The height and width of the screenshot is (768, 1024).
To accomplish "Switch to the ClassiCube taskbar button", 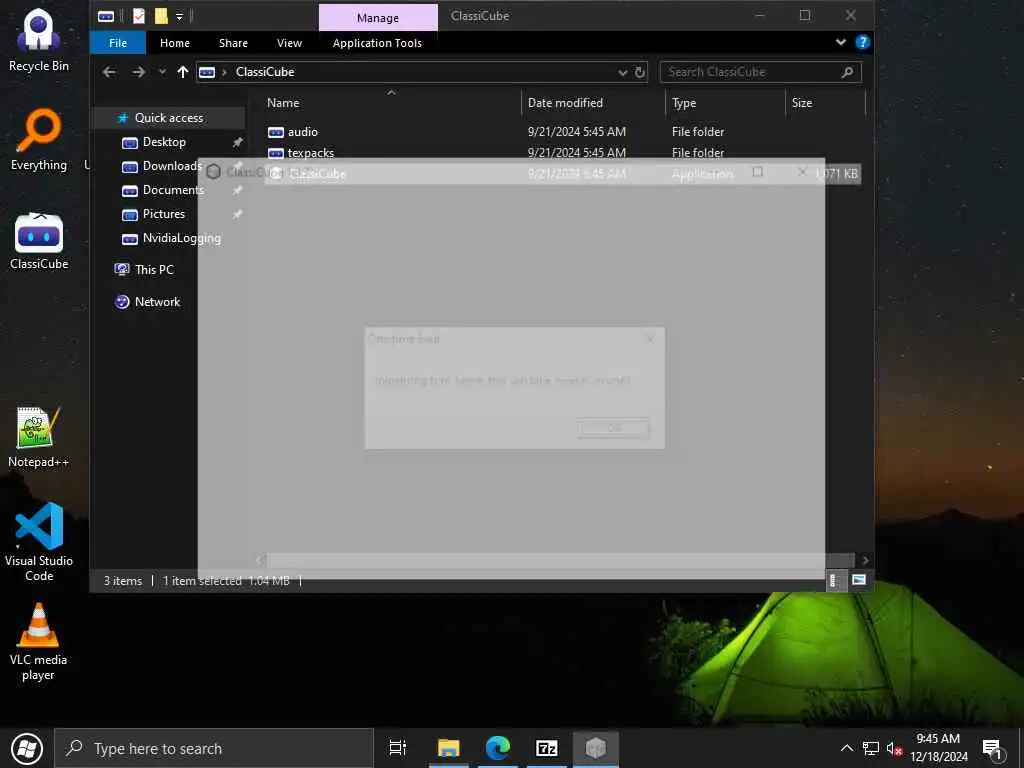I will (596, 748).
